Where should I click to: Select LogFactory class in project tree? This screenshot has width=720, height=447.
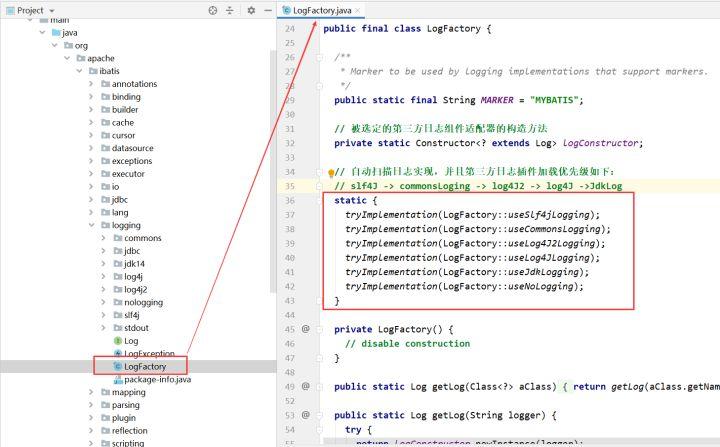click(x=144, y=367)
